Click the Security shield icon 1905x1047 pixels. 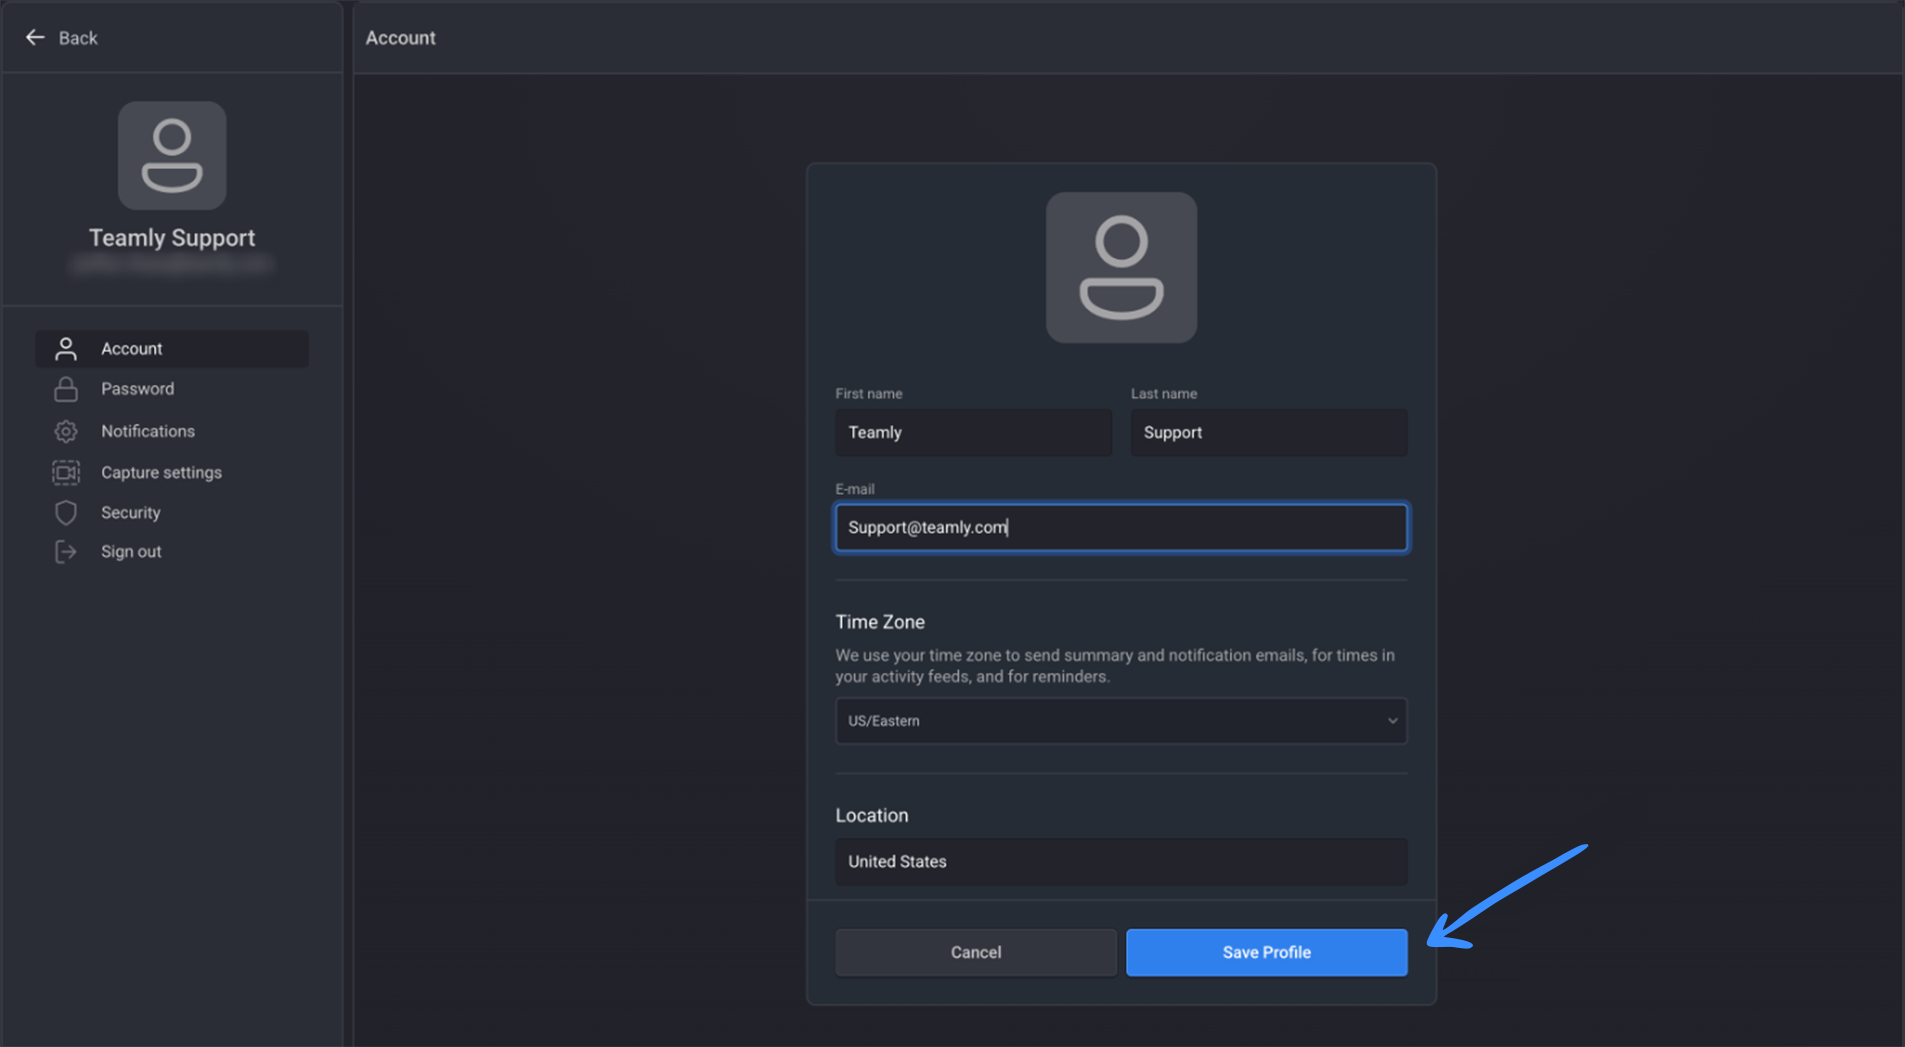tap(66, 512)
